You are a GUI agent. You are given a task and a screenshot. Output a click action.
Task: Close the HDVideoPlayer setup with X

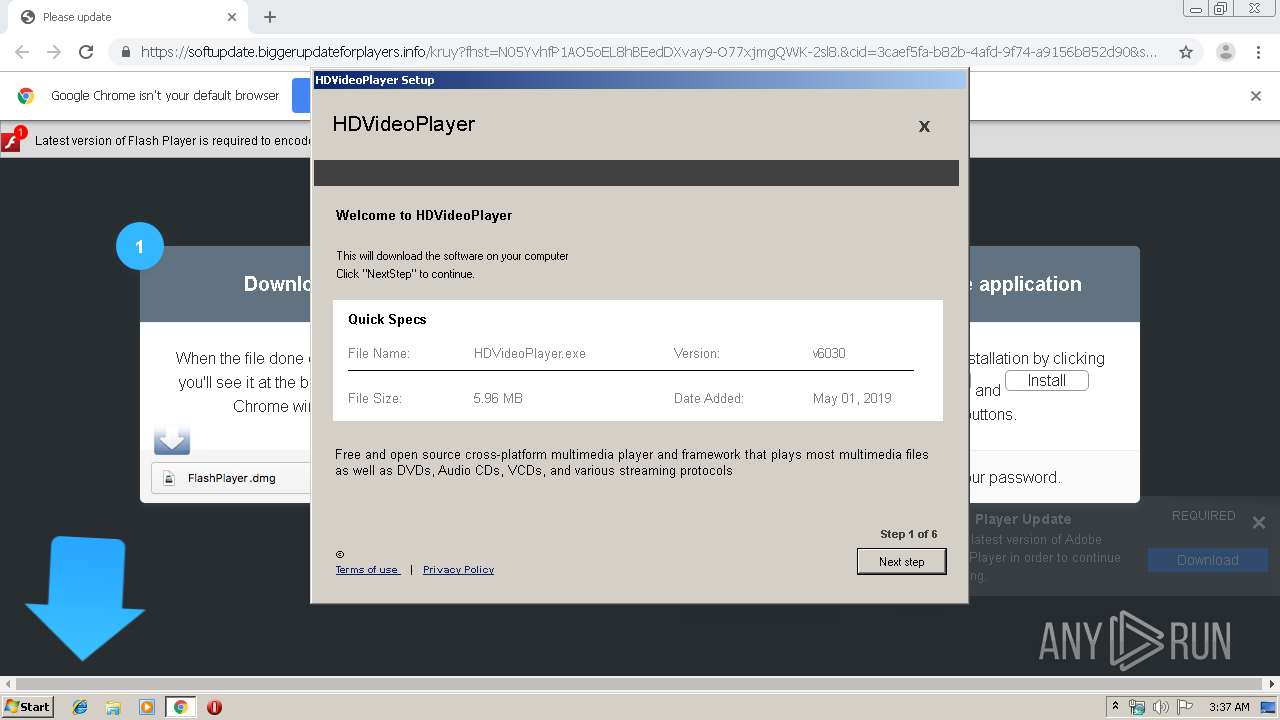coord(924,126)
